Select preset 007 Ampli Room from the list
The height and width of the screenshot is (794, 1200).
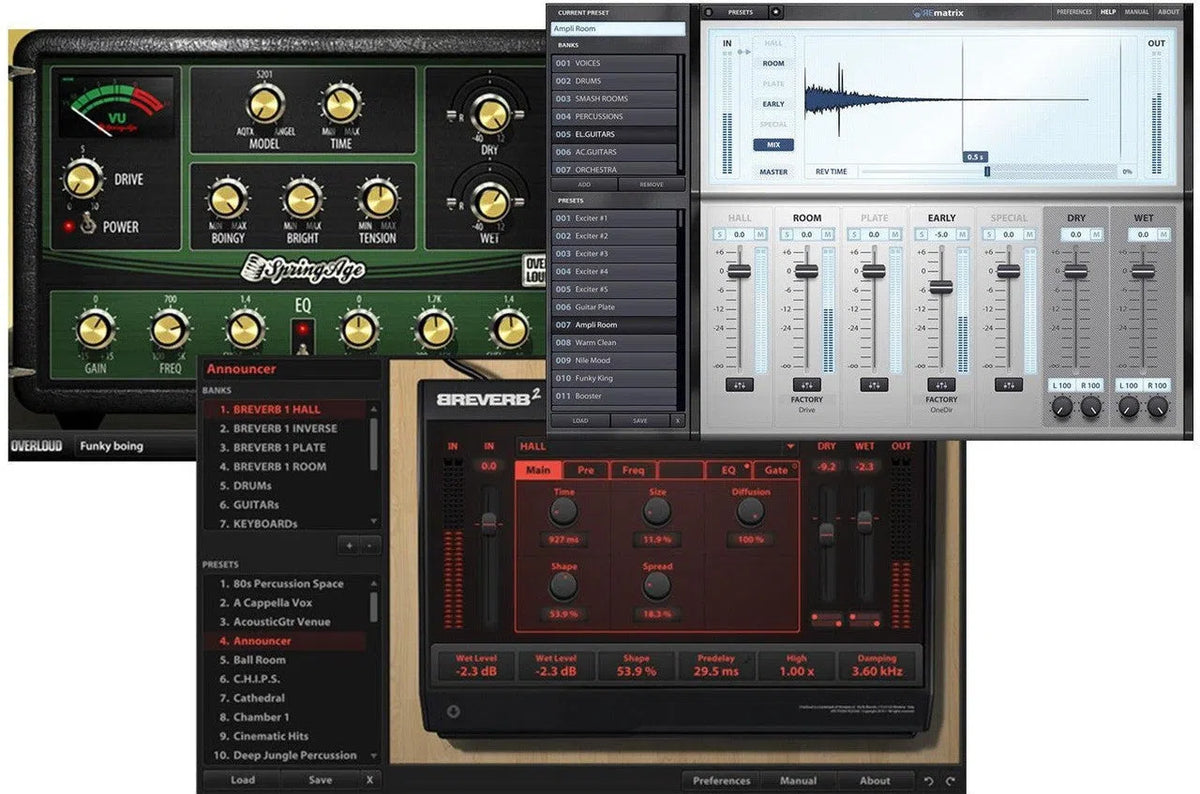(615, 324)
